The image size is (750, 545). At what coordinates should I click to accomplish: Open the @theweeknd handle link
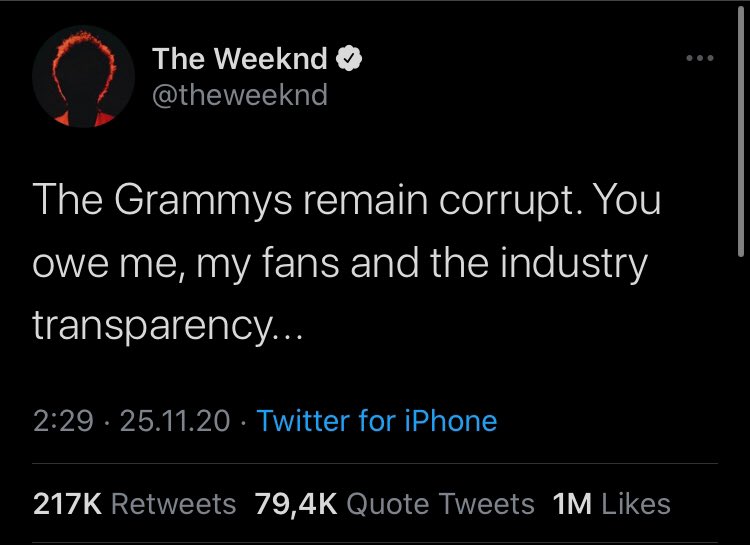point(239,95)
